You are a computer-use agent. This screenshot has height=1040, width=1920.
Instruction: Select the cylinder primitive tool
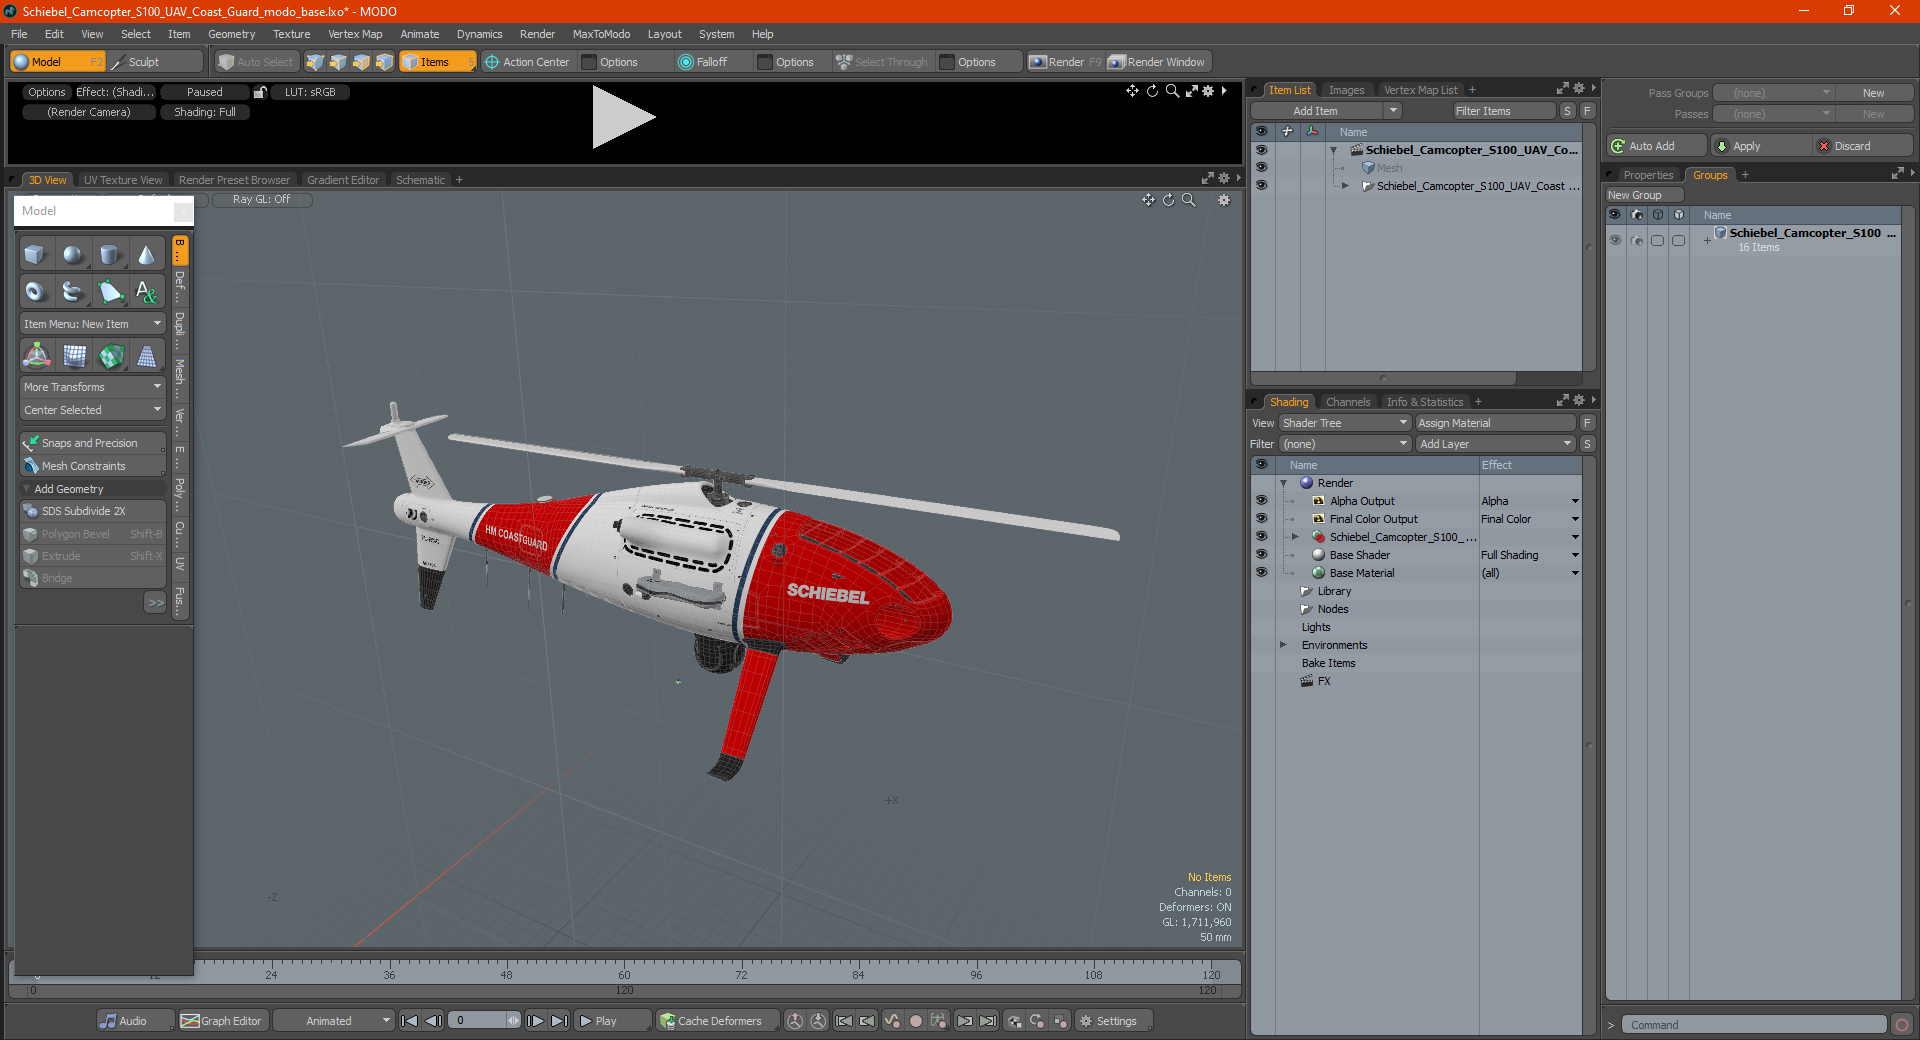(110, 255)
